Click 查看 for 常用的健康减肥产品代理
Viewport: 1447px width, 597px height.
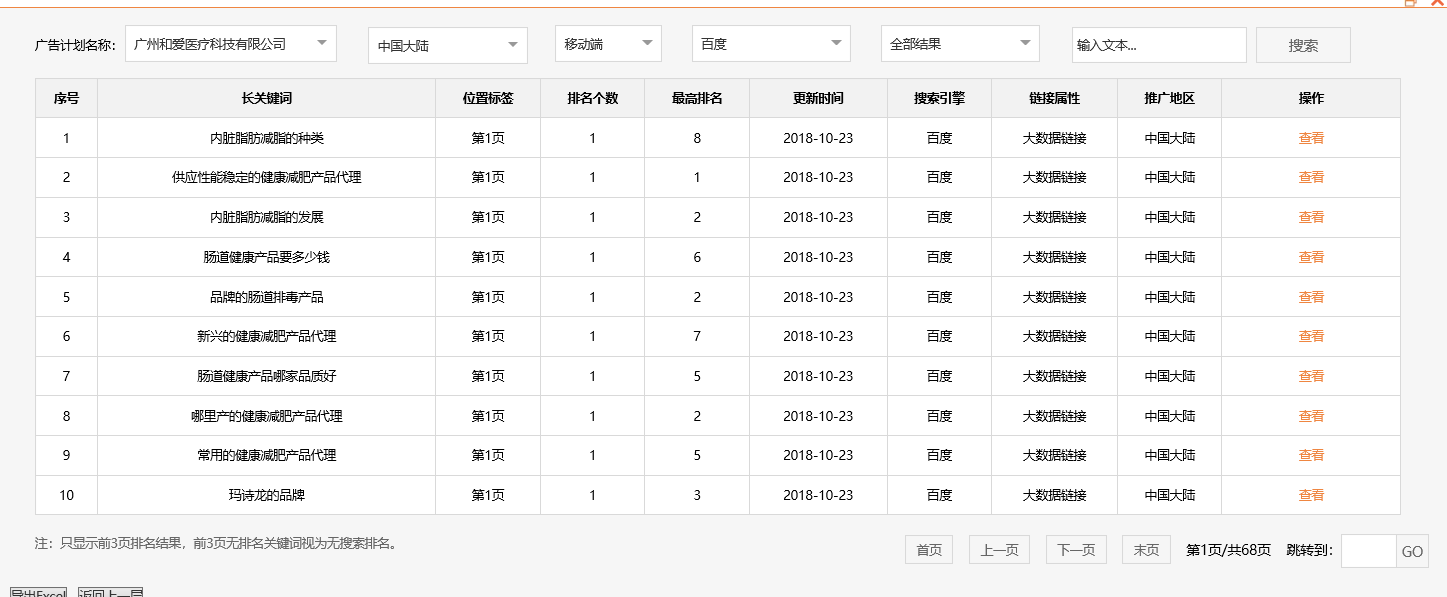pyautogui.click(x=1310, y=455)
